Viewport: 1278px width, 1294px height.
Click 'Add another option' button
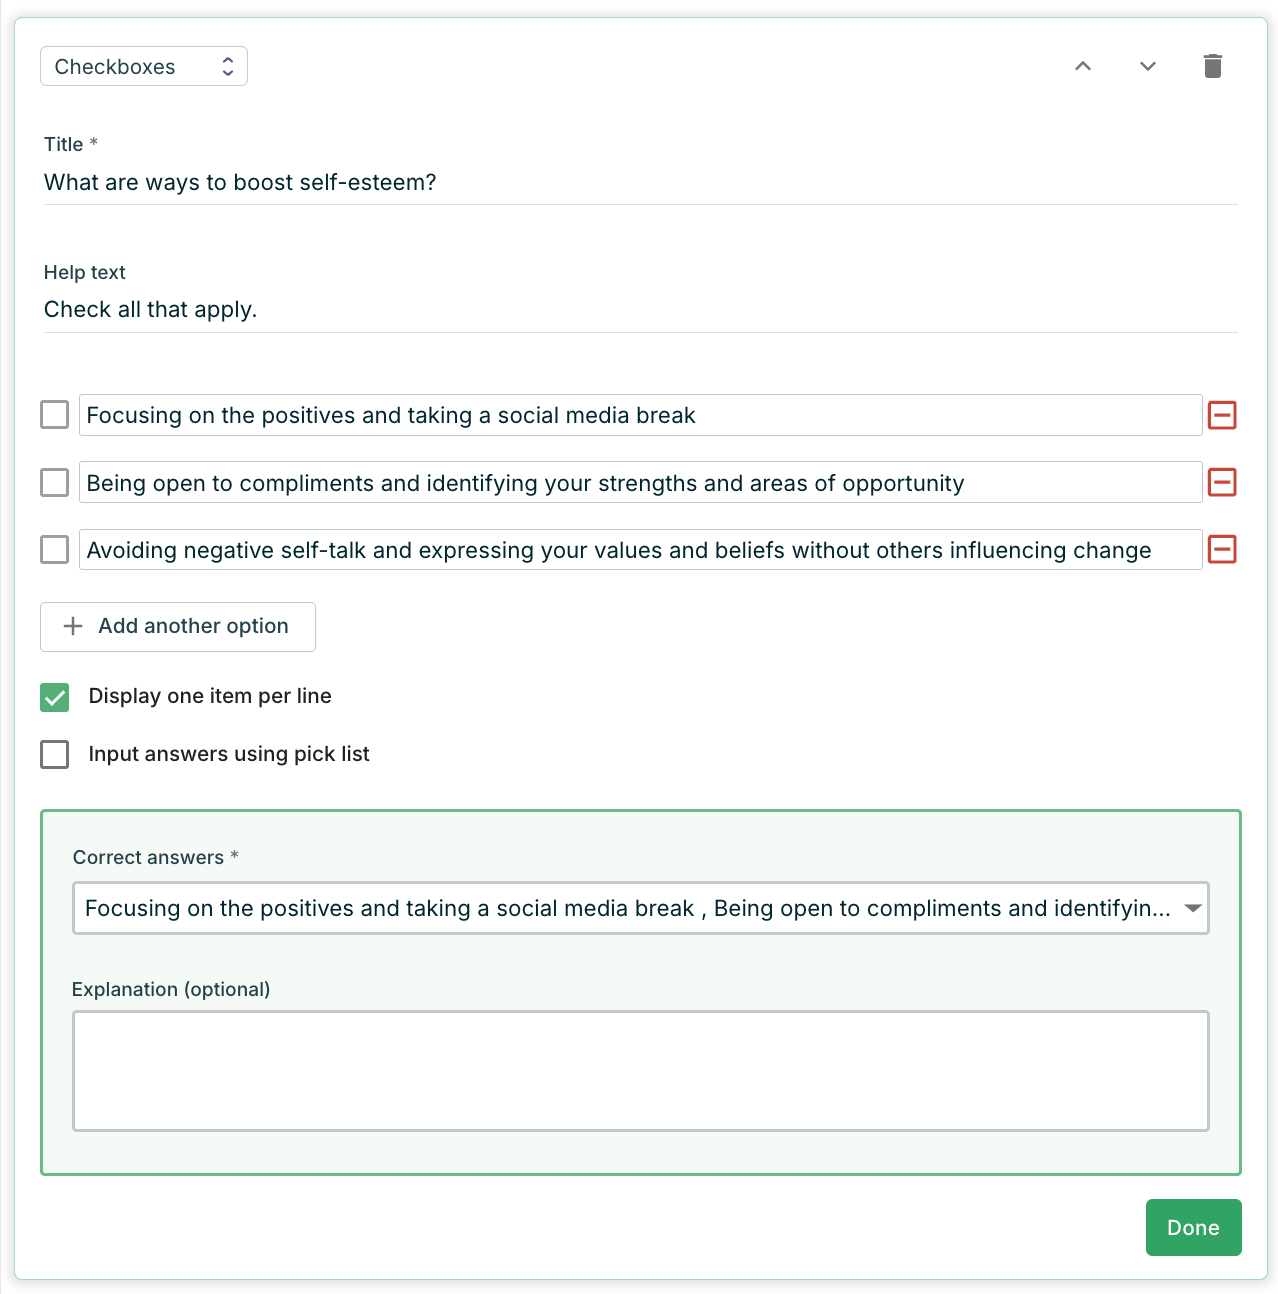[x=178, y=627]
